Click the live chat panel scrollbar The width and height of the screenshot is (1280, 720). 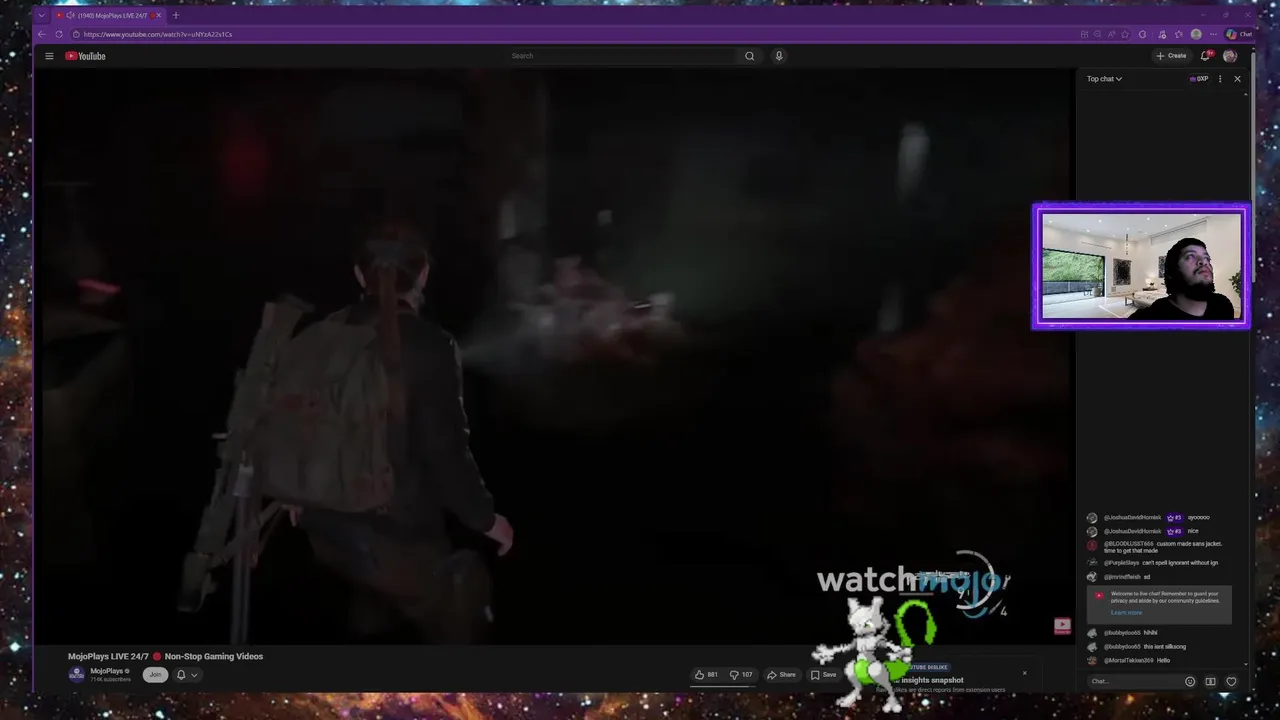click(1245, 380)
